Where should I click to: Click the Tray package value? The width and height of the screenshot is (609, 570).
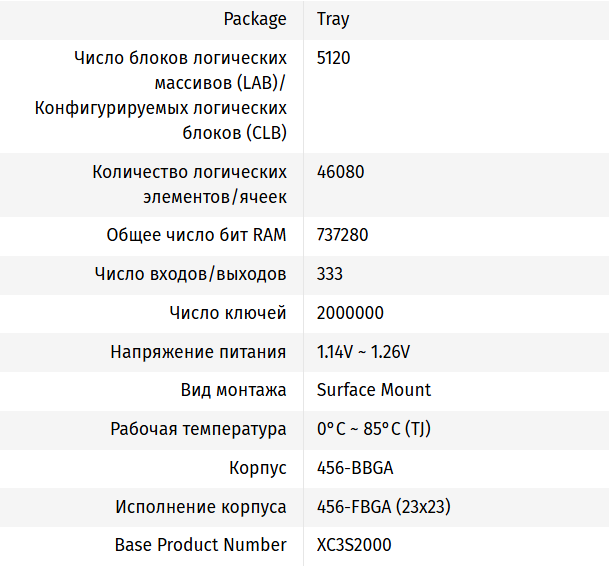click(333, 19)
